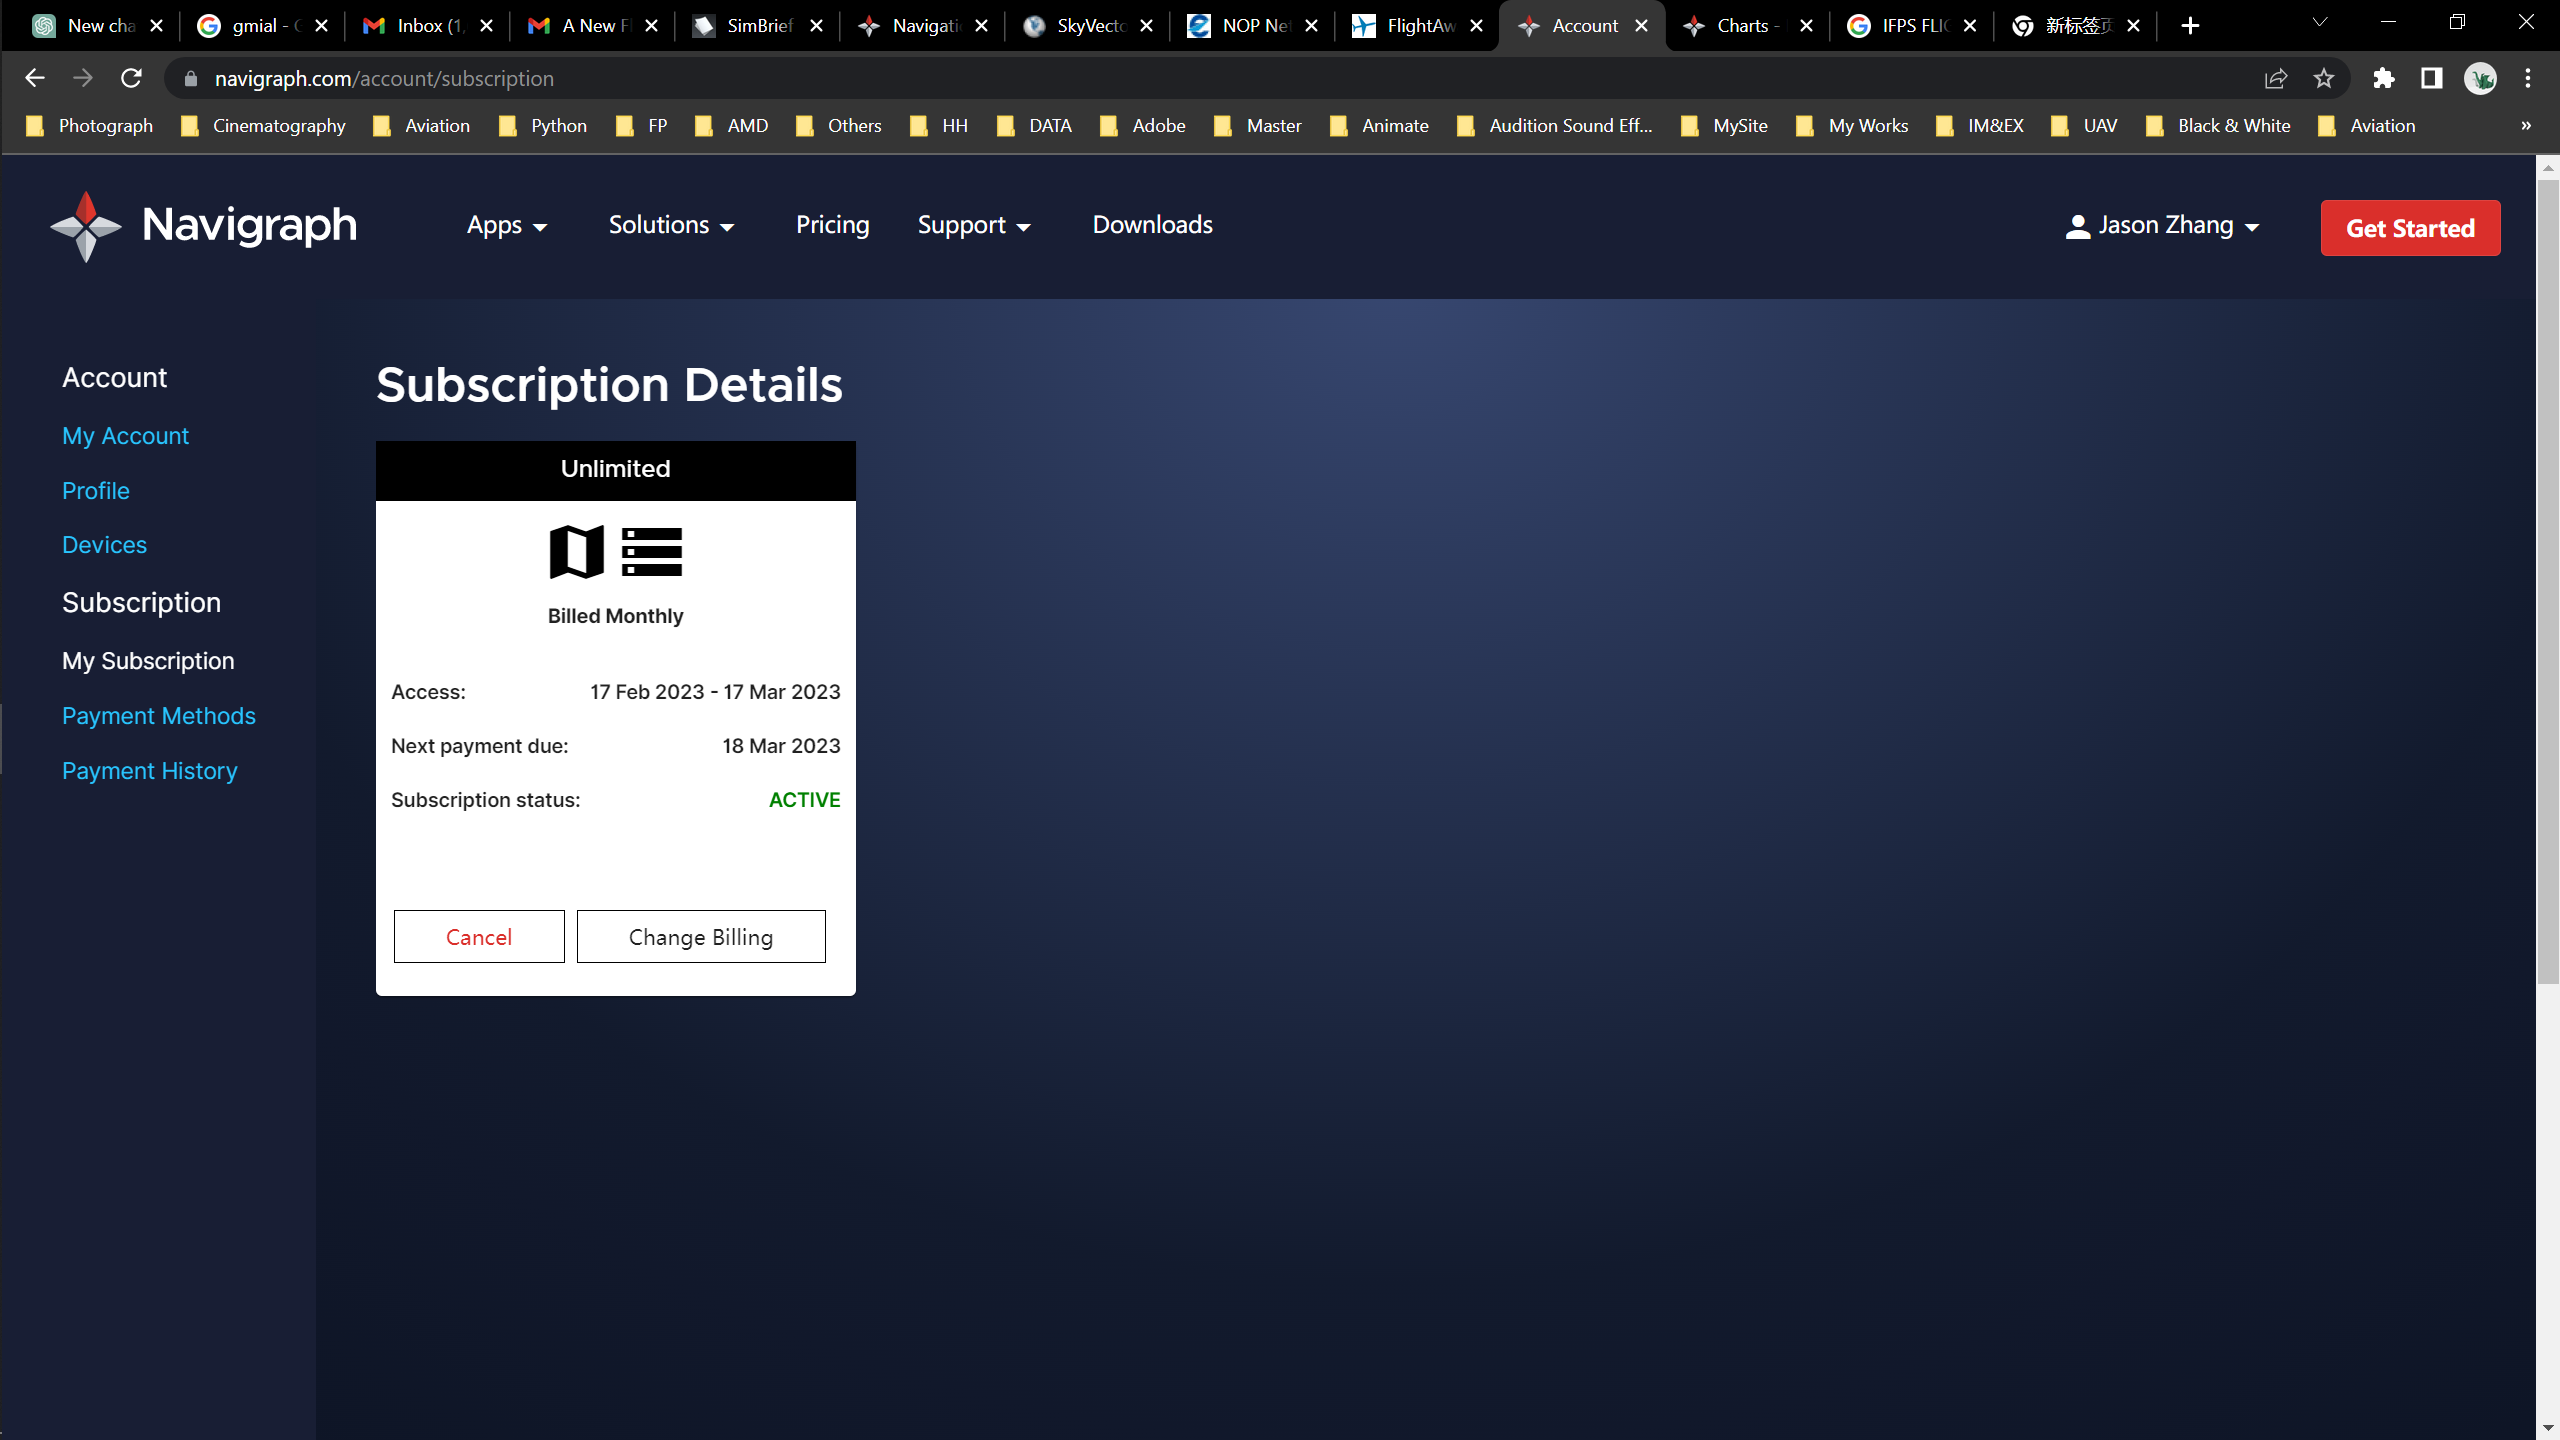Expand the Apps dropdown menu
Screen dimensions: 2560x1440
507,226
